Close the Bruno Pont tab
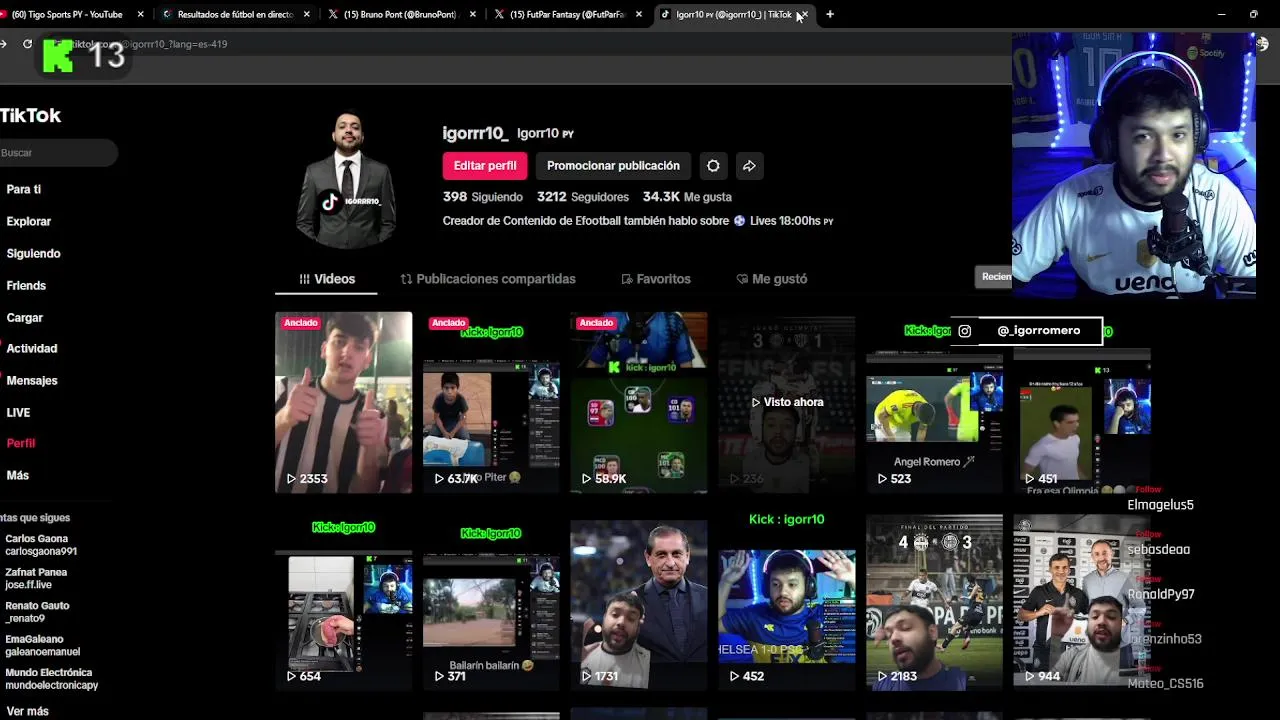The width and height of the screenshot is (1280, 720). pyautogui.click(x=473, y=14)
